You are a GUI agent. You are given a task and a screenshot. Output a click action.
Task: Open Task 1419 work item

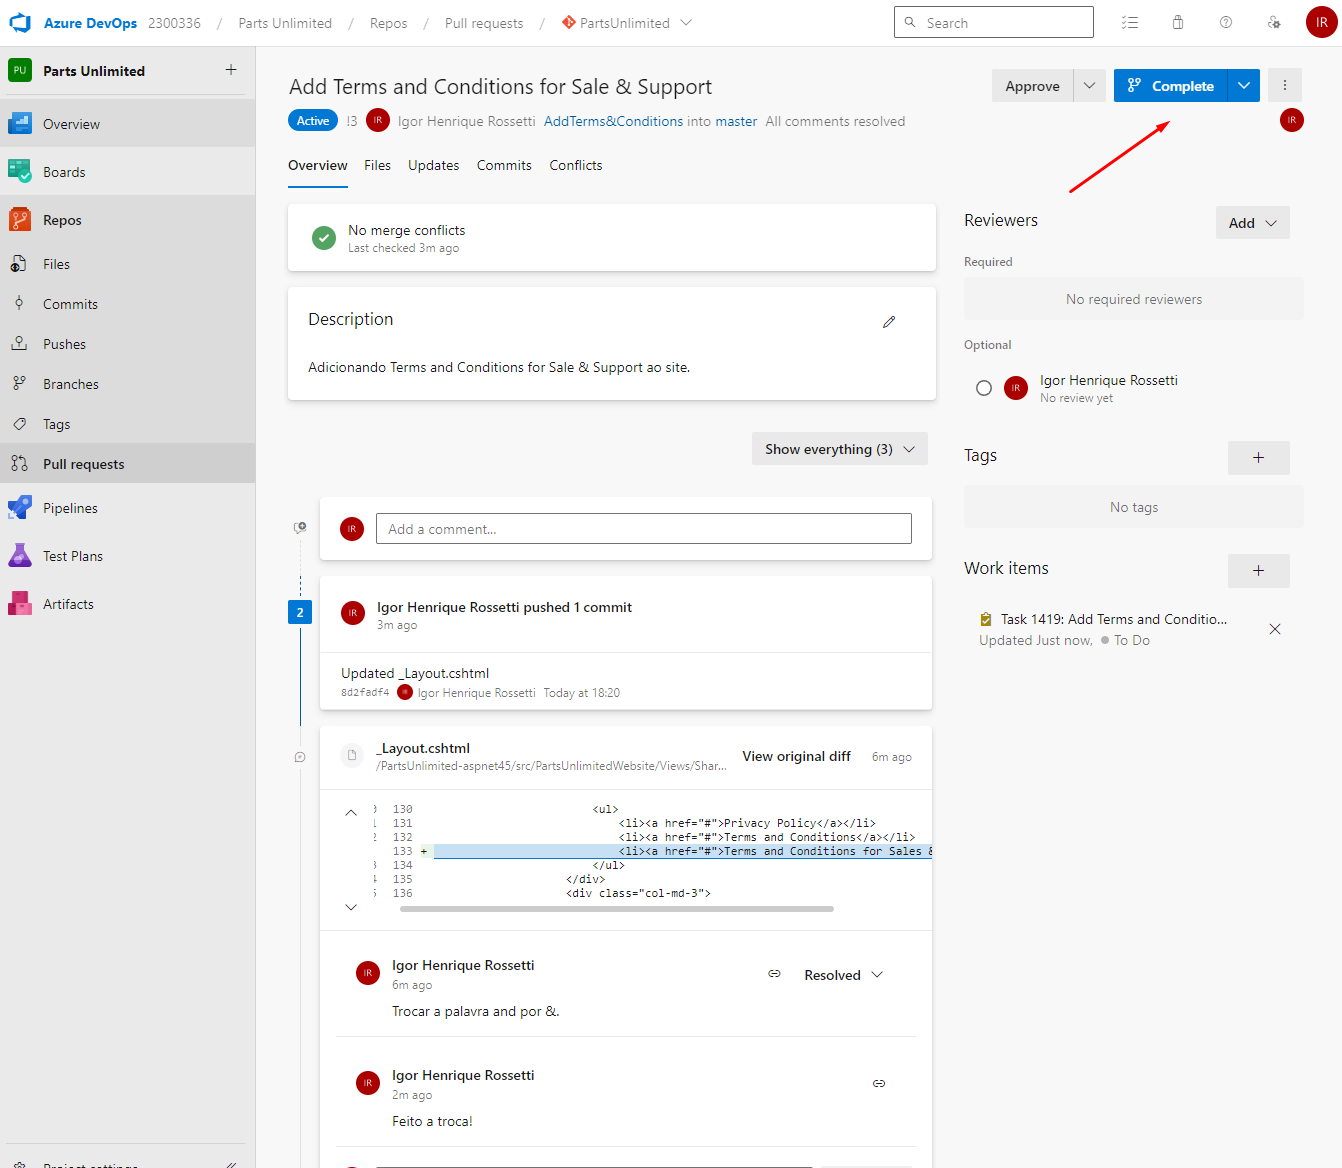(1113, 619)
